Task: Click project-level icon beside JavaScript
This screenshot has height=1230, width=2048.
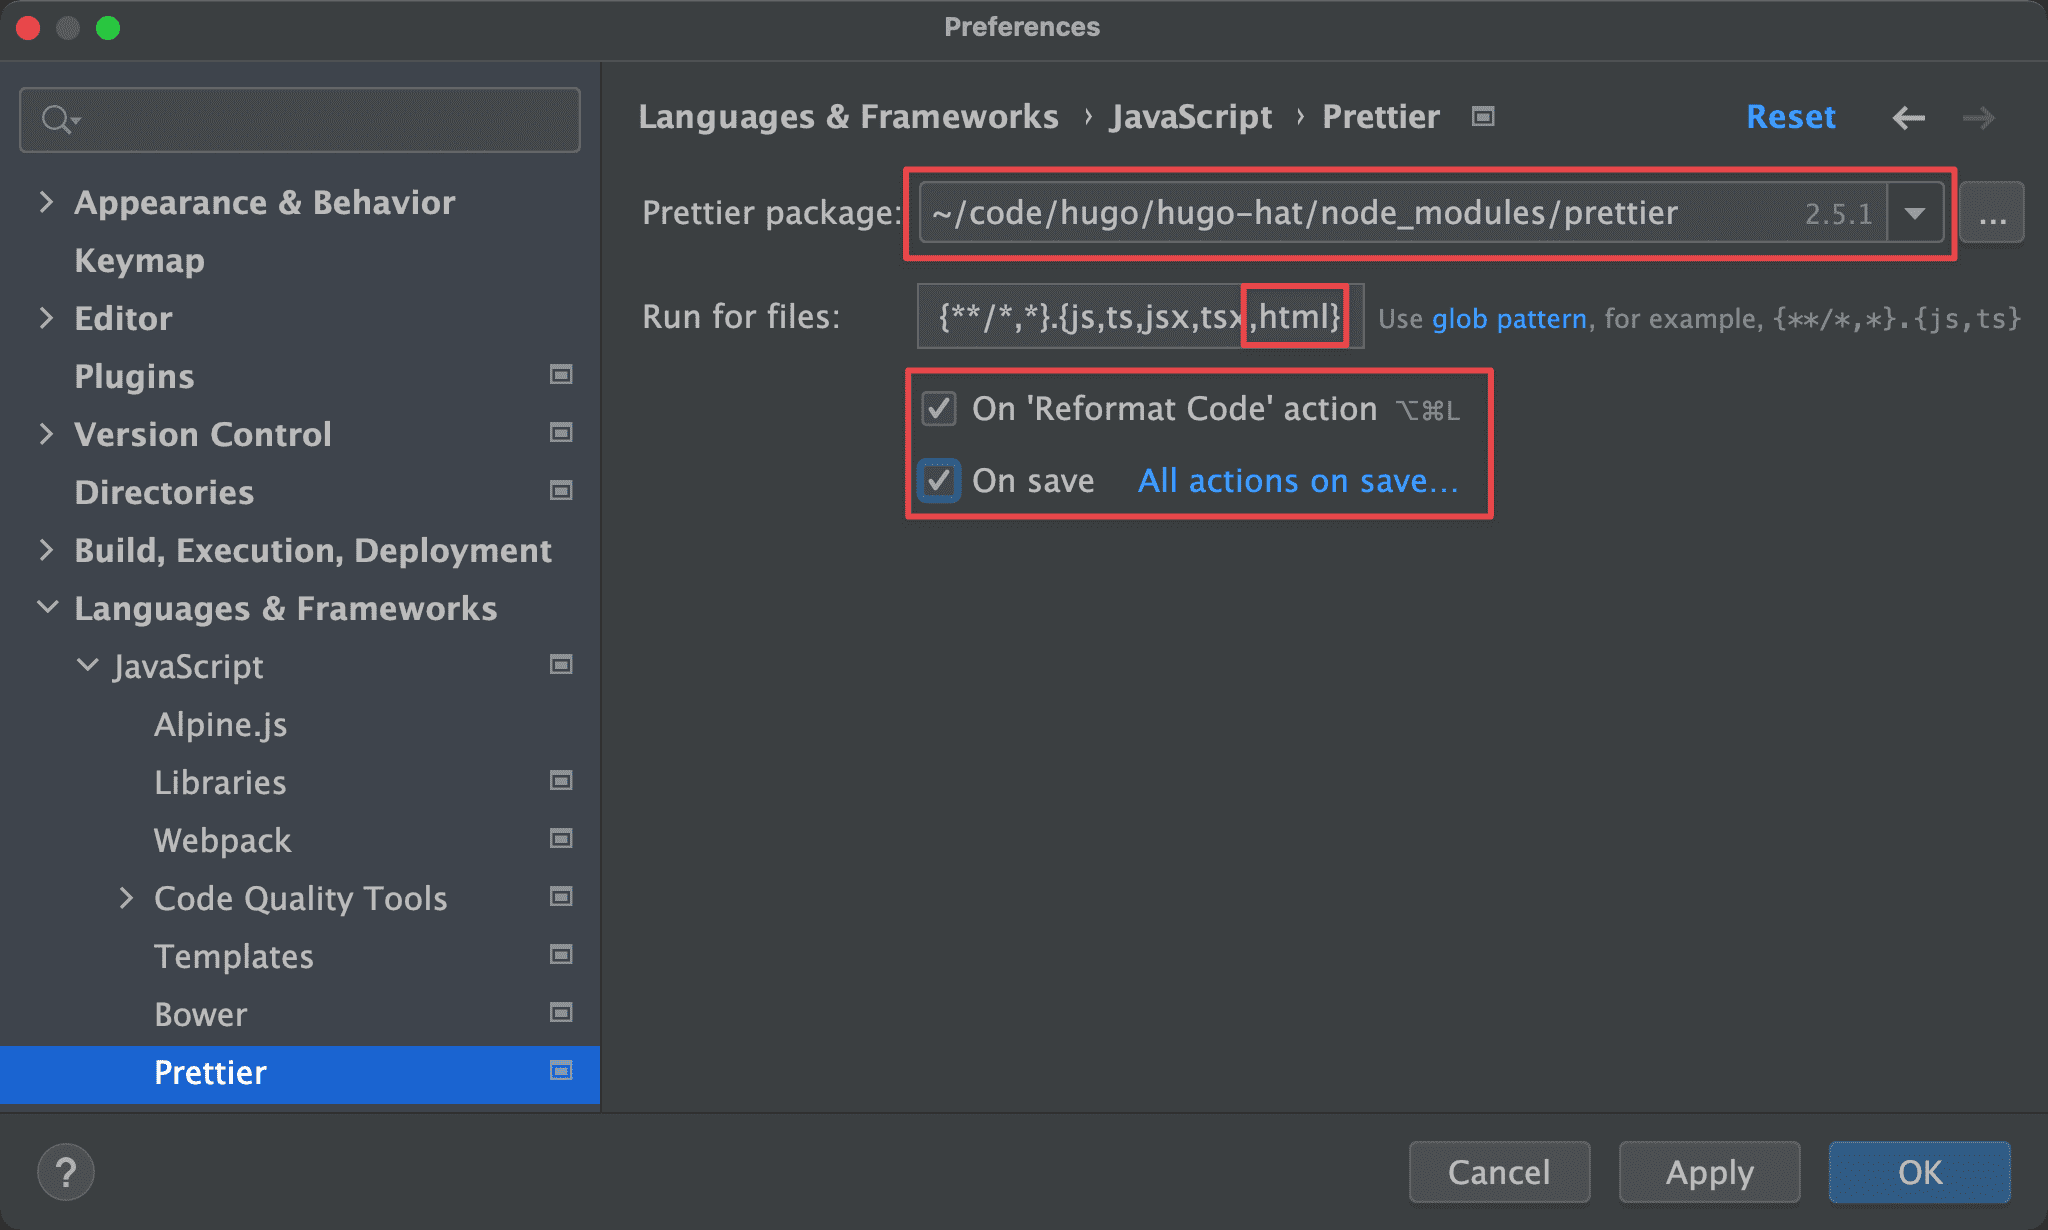Action: (x=561, y=665)
